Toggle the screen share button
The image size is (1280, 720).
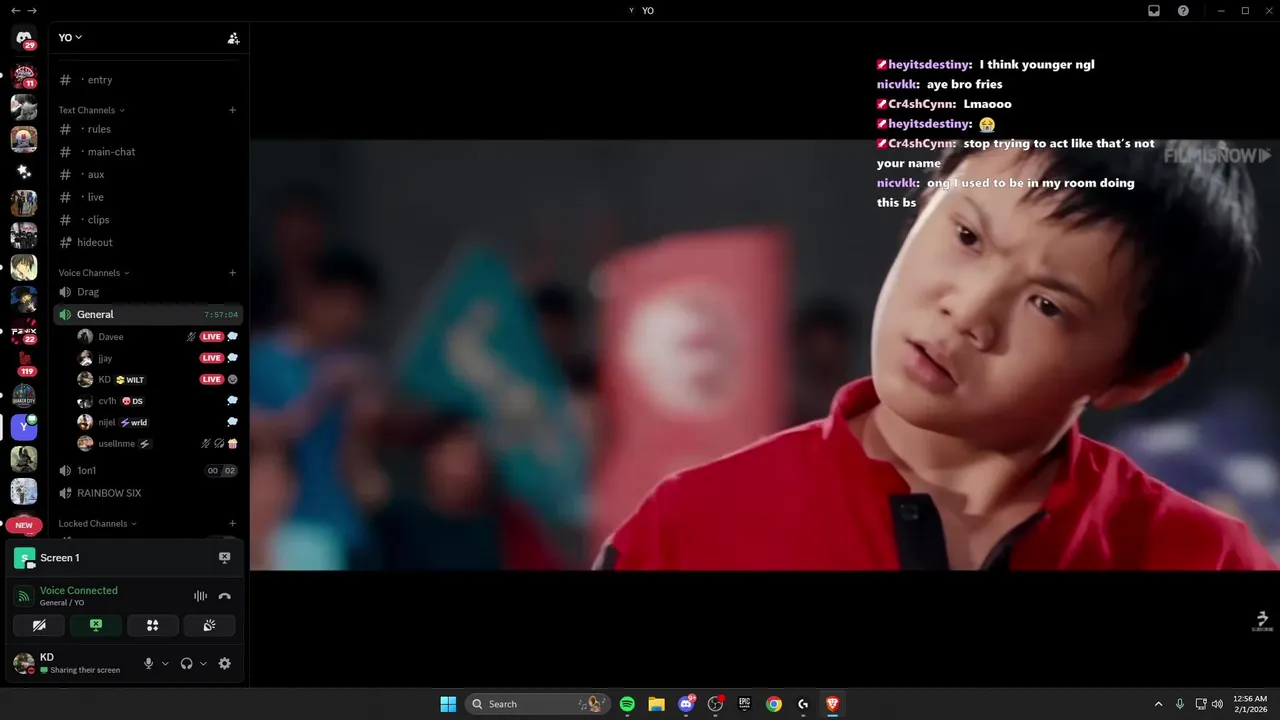point(96,625)
